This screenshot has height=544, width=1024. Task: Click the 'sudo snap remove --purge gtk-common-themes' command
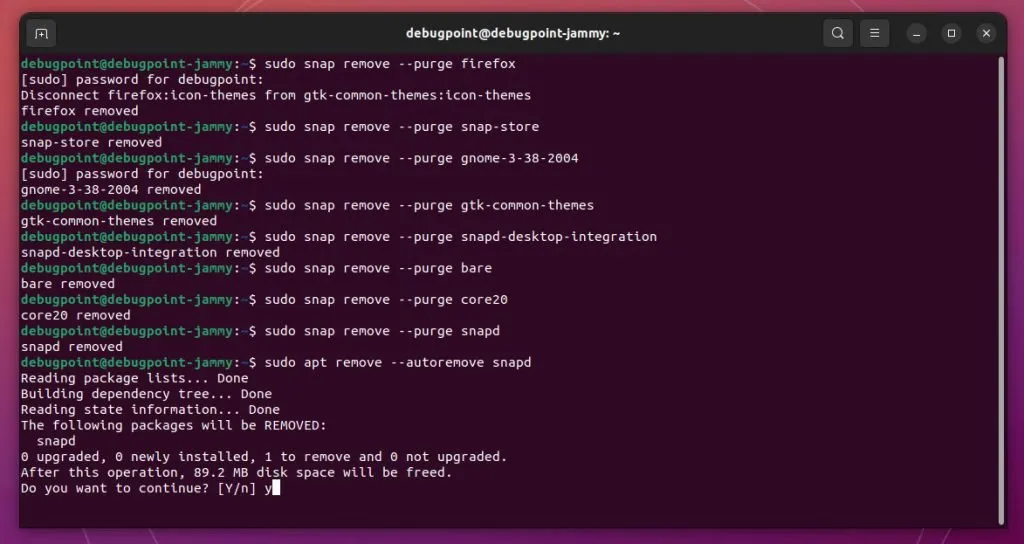(429, 205)
